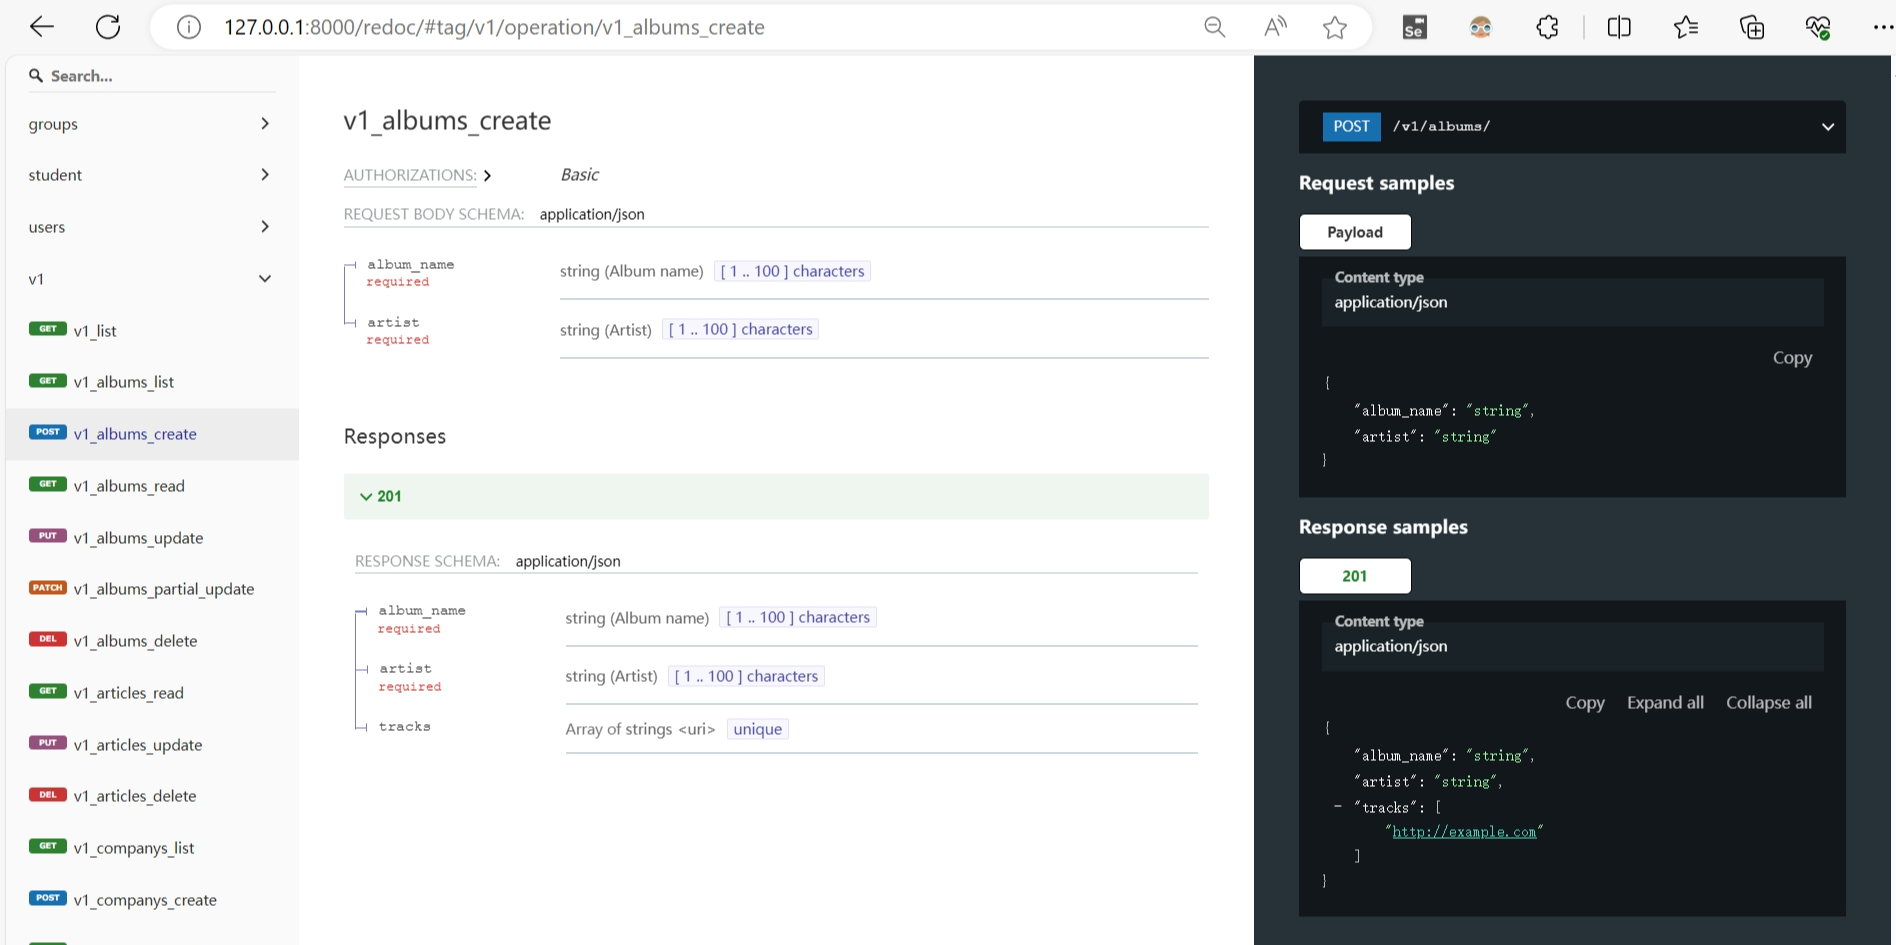Viewport: 1896px width, 945px height.
Task: Open the Selenium IDE extension icon
Action: click(1414, 27)
